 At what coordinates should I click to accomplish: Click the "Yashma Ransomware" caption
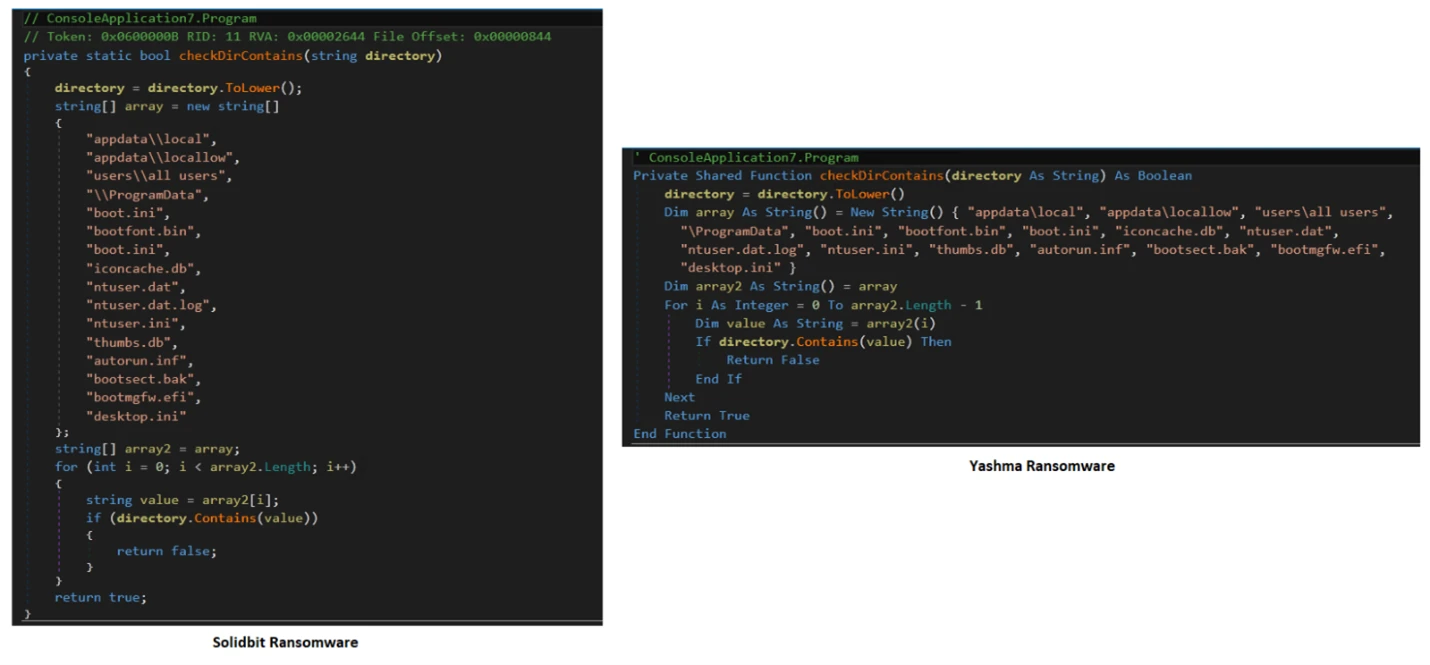tap(1041, 465)
